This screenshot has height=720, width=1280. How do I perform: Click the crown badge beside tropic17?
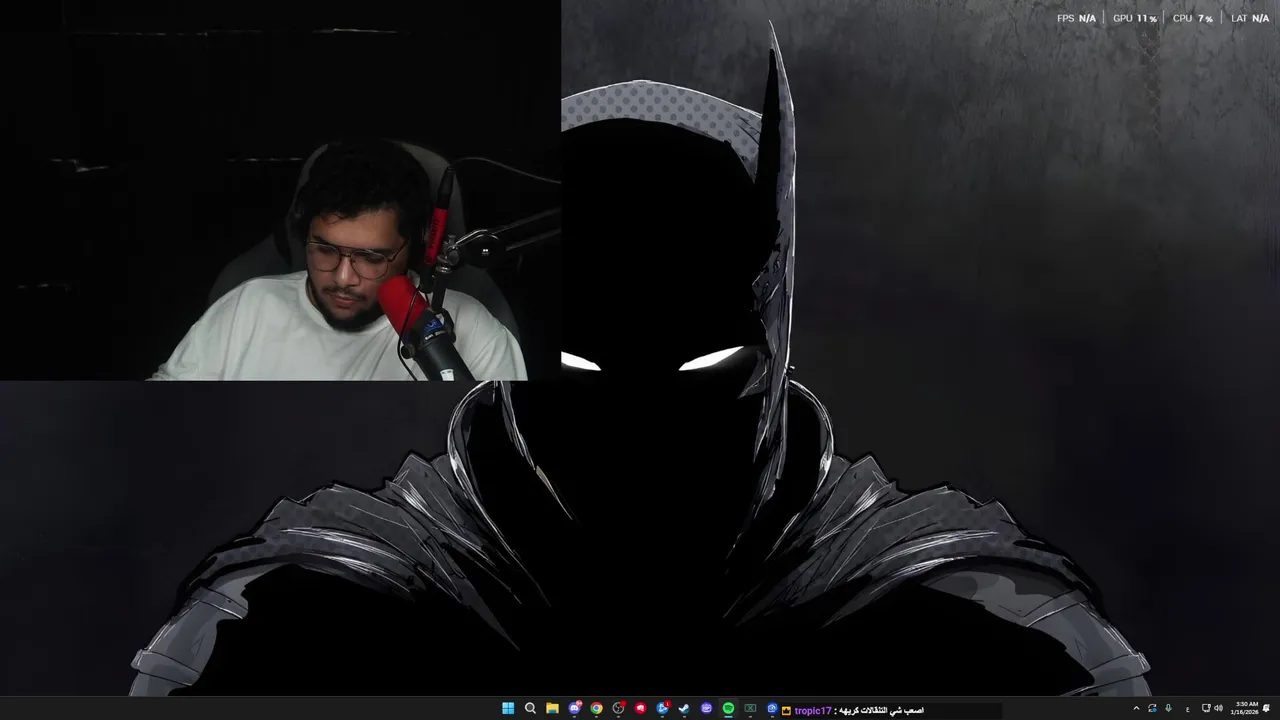click(x=787, y=711)
